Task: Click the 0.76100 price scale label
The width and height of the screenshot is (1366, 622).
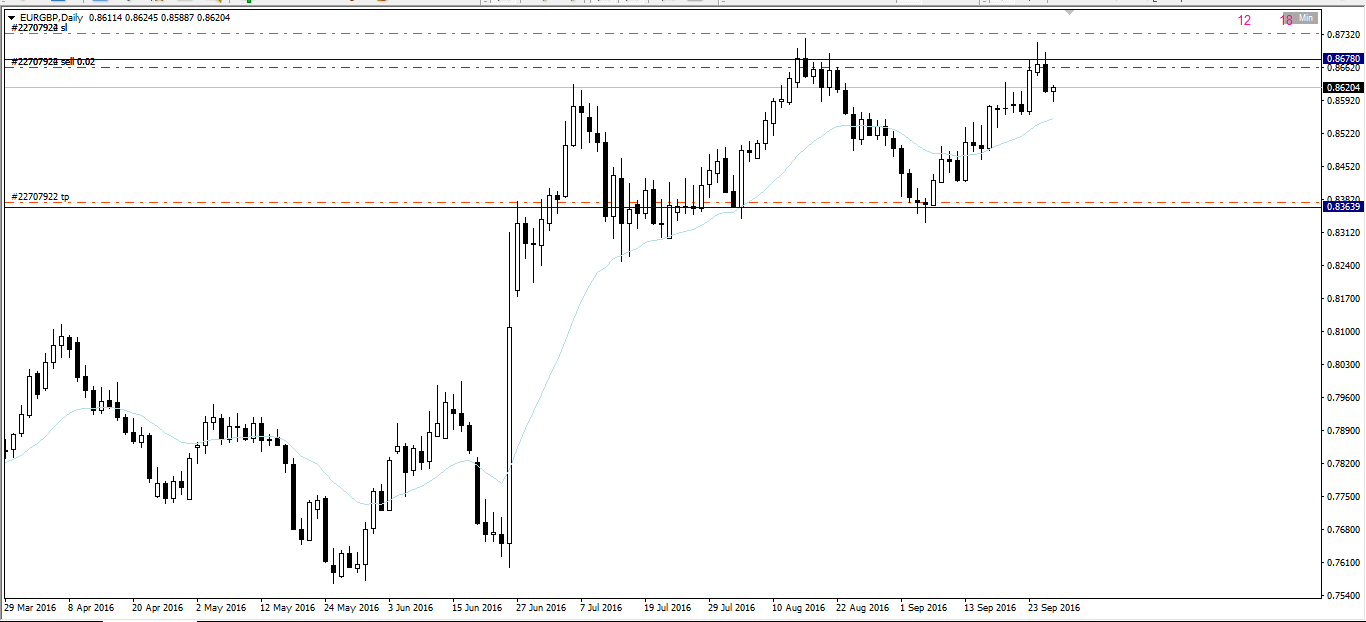Action: 1343,563
